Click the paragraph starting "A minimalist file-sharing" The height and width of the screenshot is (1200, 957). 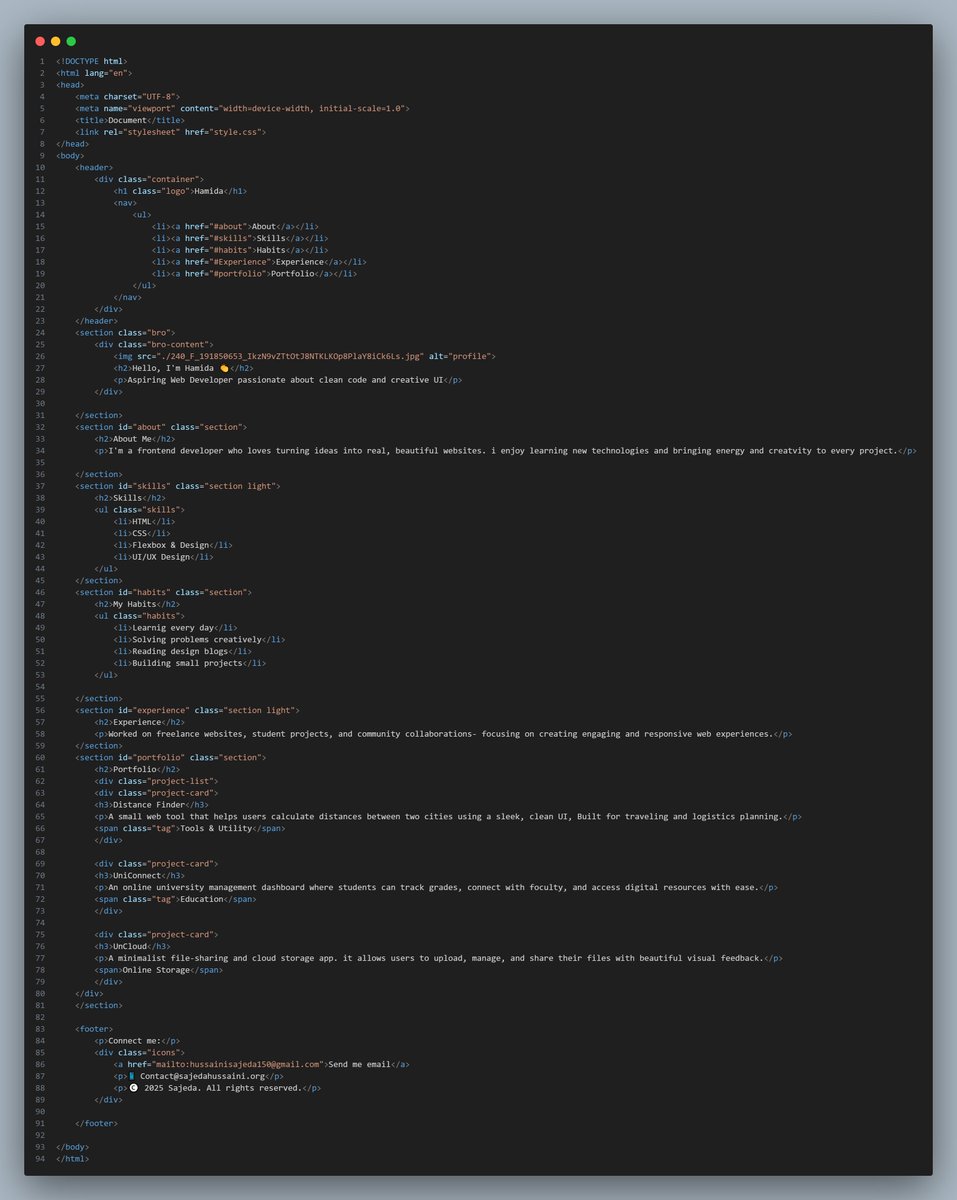pos(435,958)
